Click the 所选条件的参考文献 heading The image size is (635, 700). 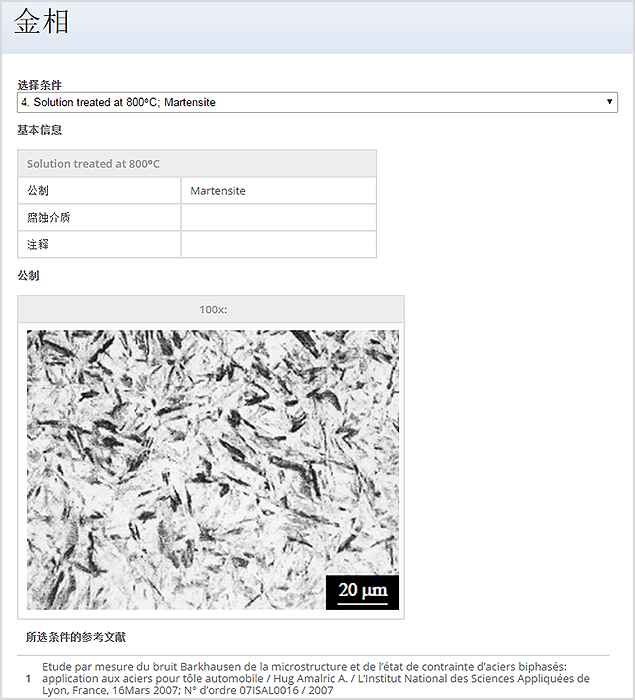(x=76, y=636)
